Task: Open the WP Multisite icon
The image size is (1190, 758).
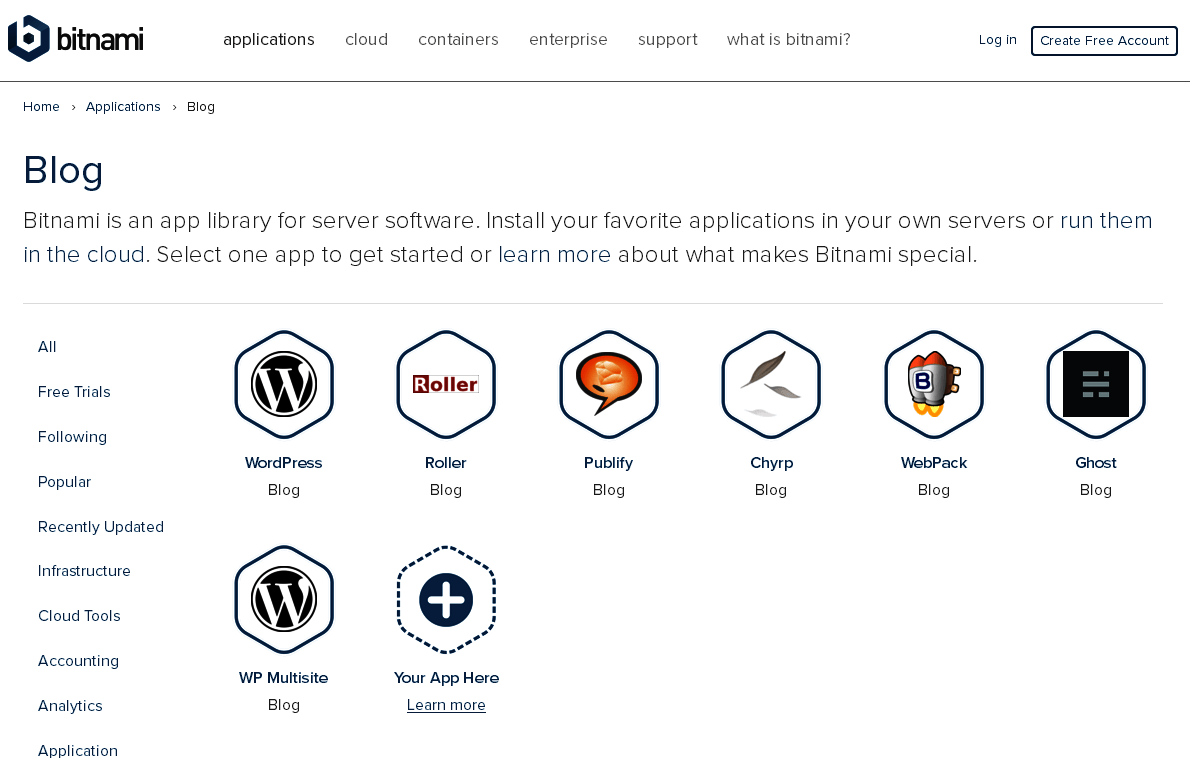Action: click(284, 599)
